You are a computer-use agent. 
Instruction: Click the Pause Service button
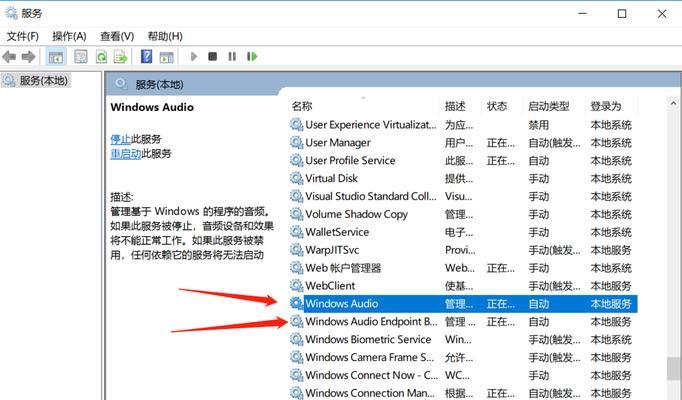click(232, 57)
